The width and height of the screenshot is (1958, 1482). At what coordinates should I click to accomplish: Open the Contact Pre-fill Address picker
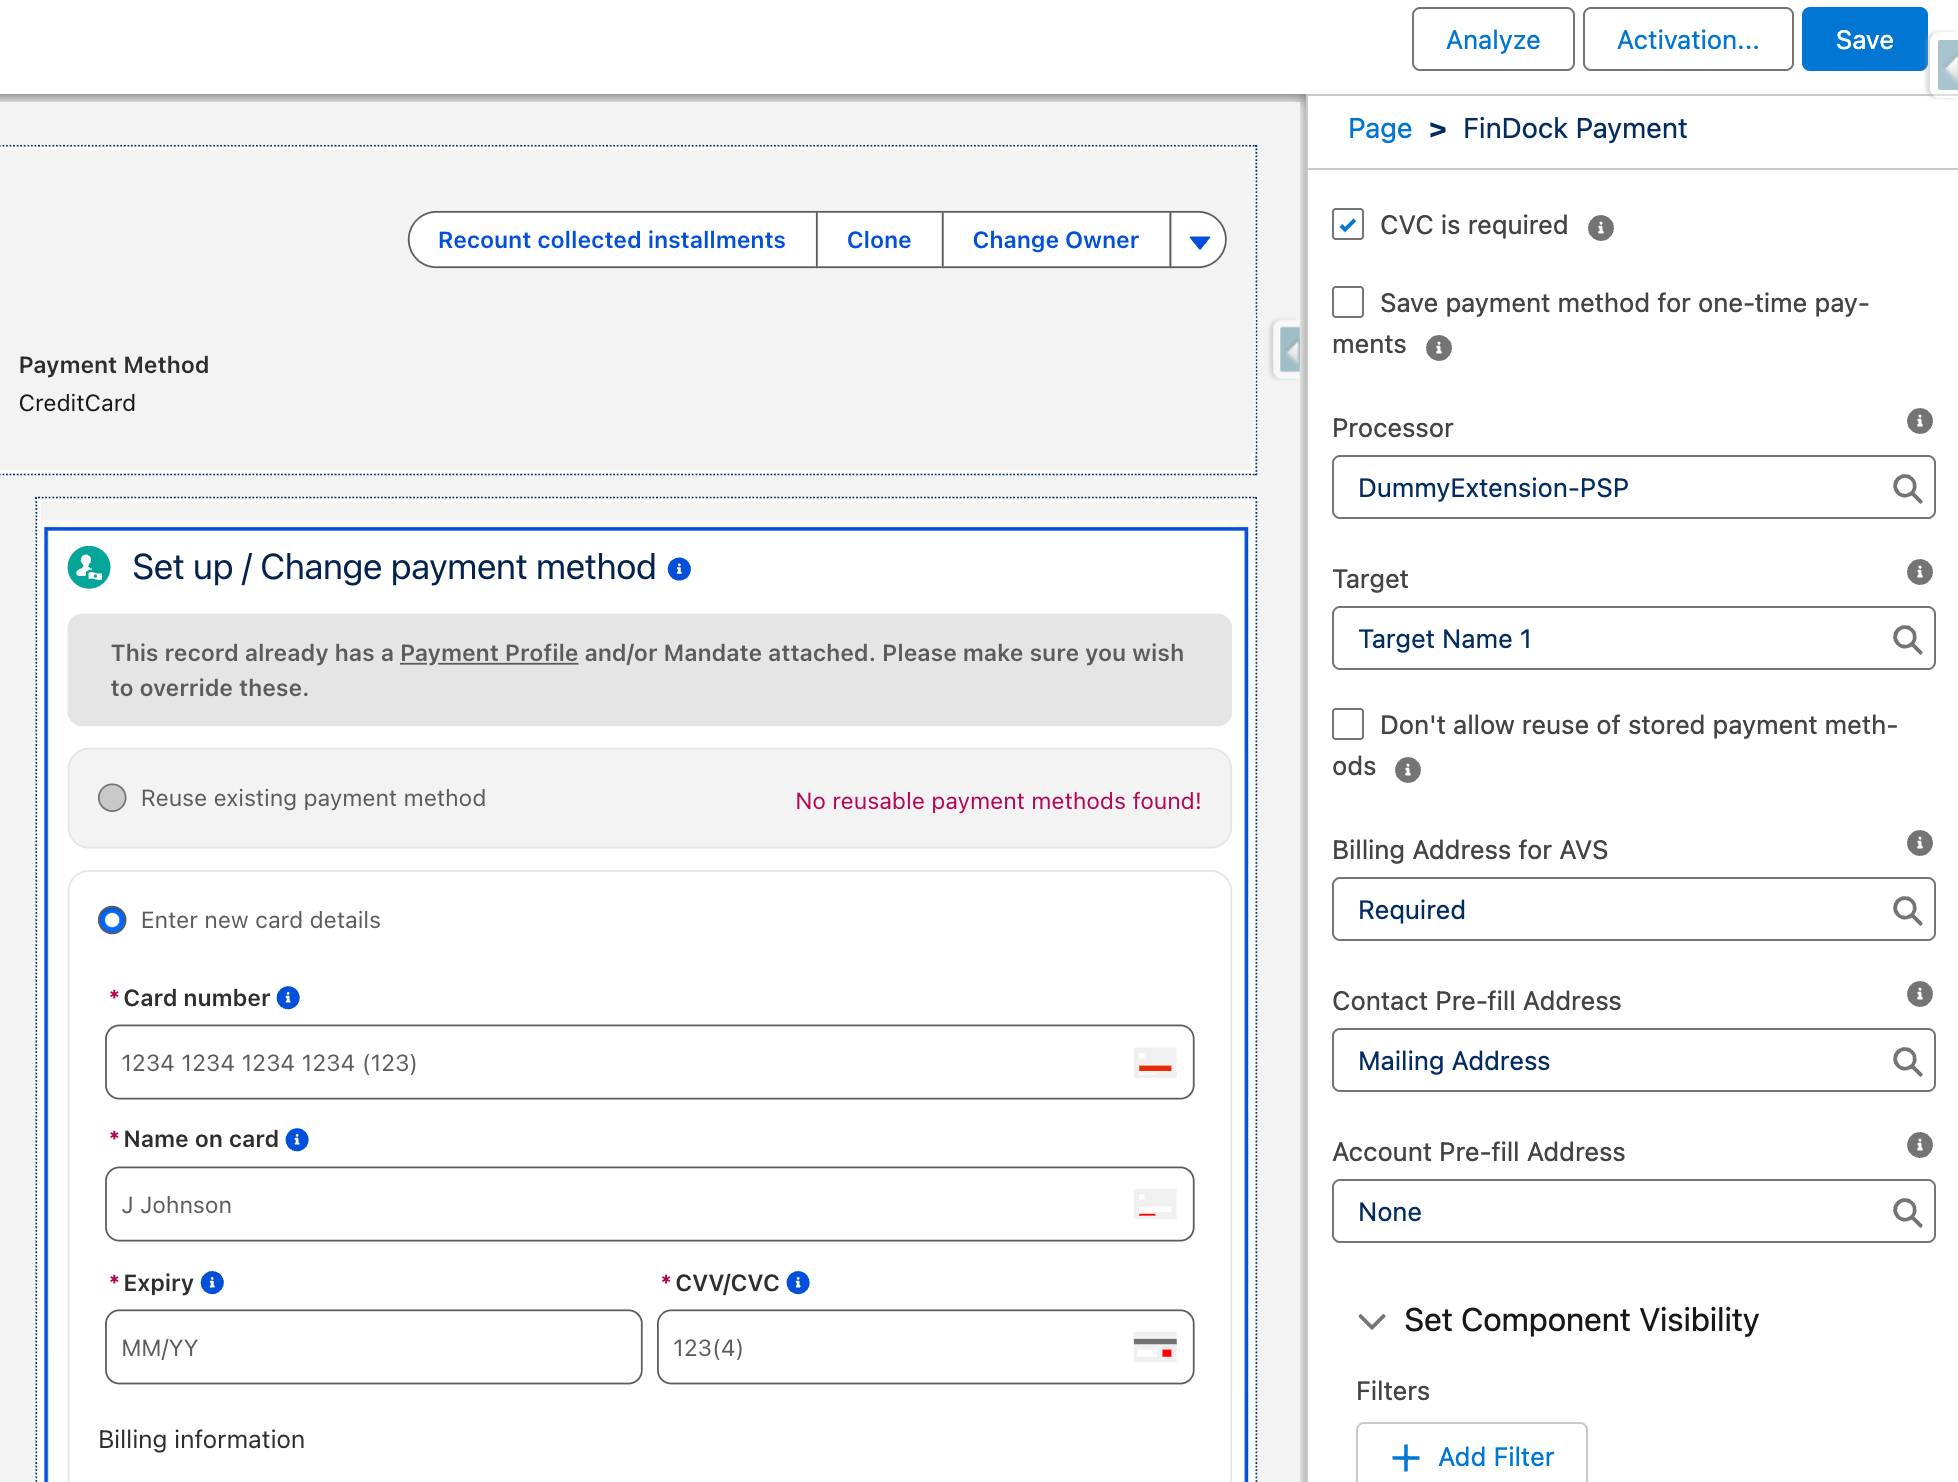point(1906,1060)
